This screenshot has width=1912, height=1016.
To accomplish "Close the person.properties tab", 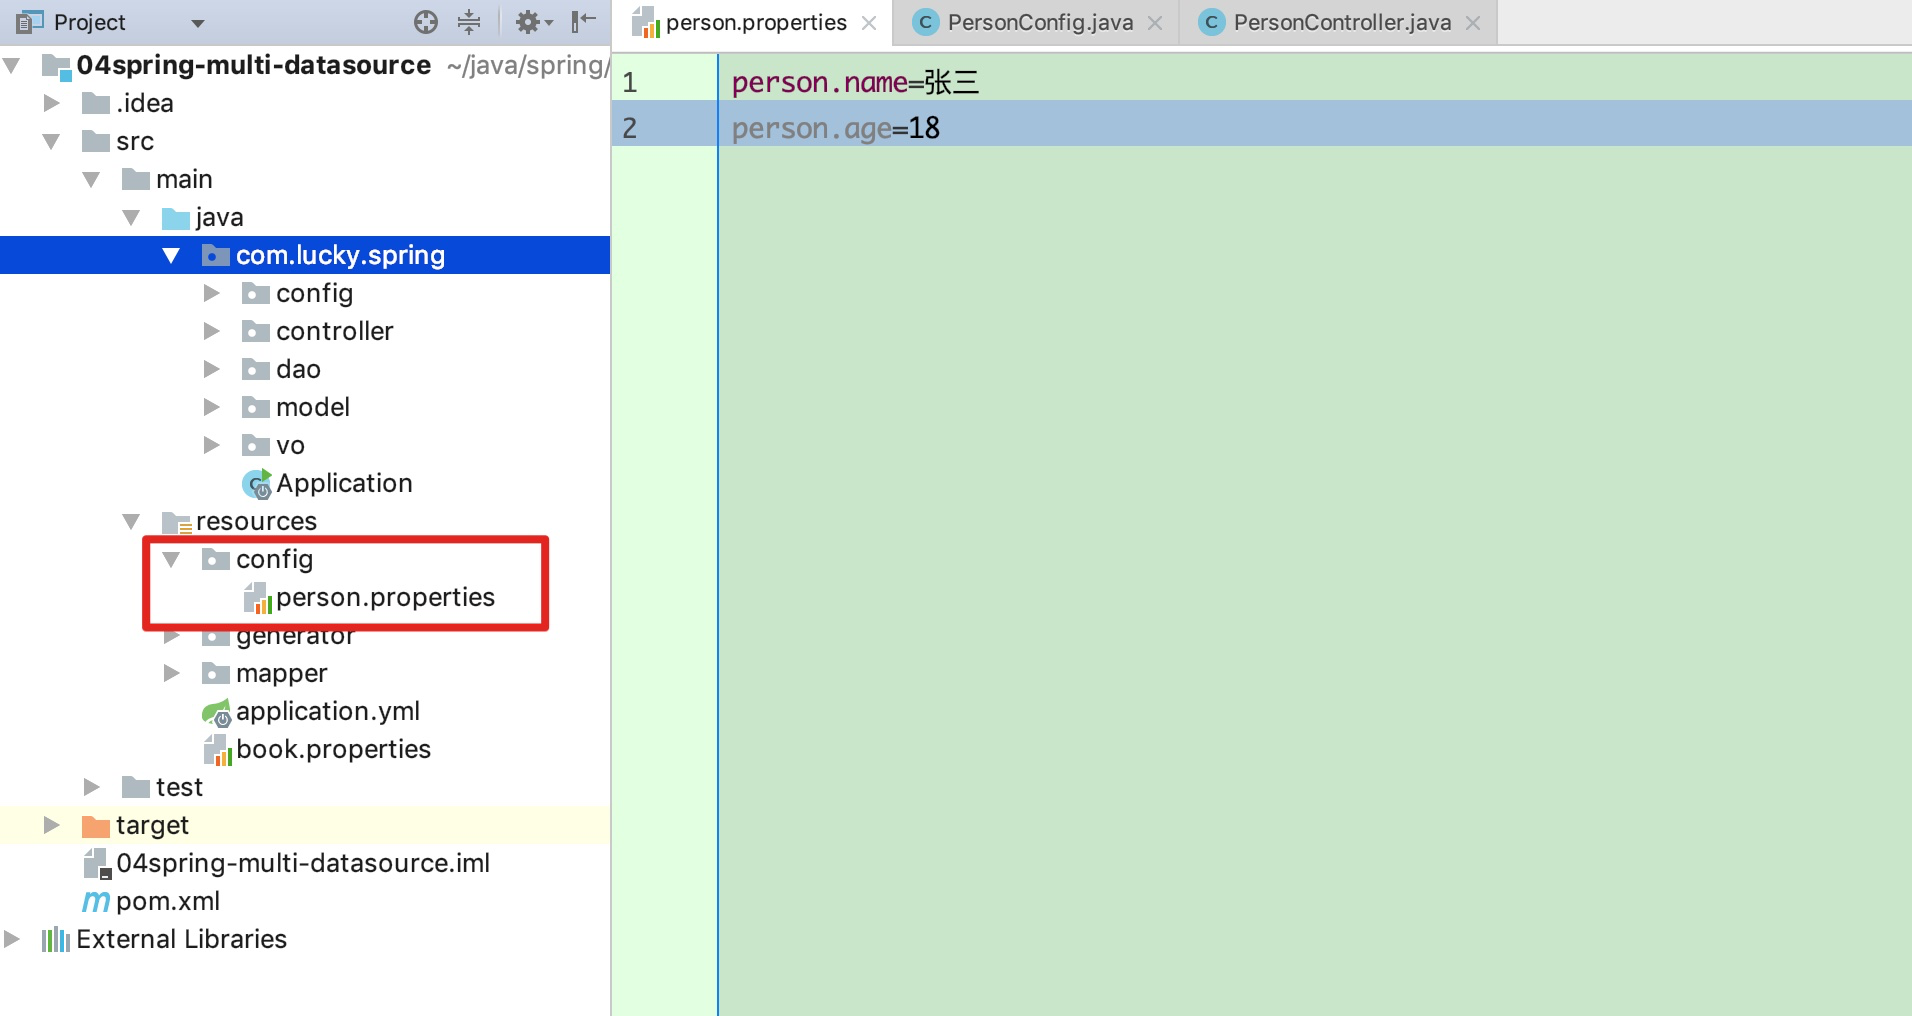I will (869, 23).
